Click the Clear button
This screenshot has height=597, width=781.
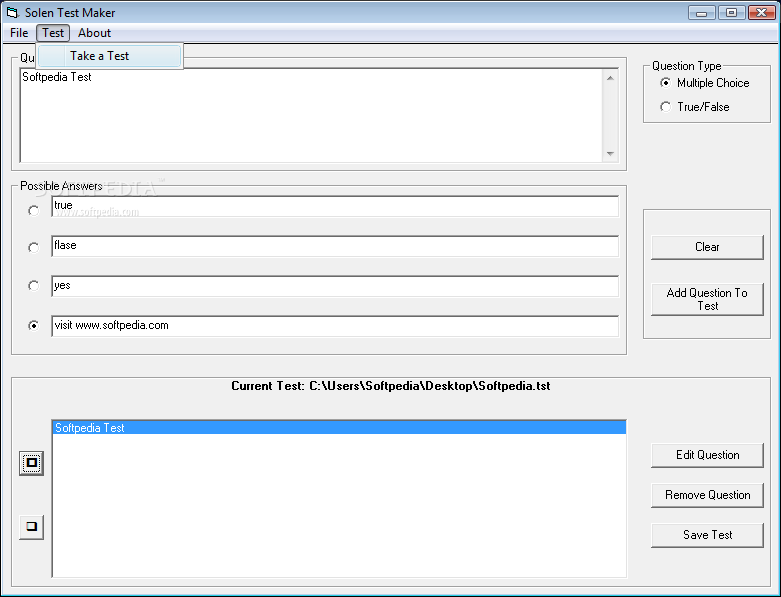coord(707,247)
